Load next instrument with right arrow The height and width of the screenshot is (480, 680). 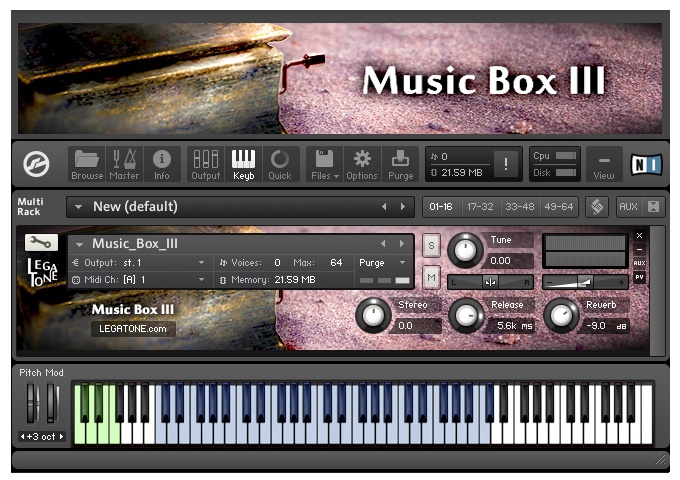(402, 244)
